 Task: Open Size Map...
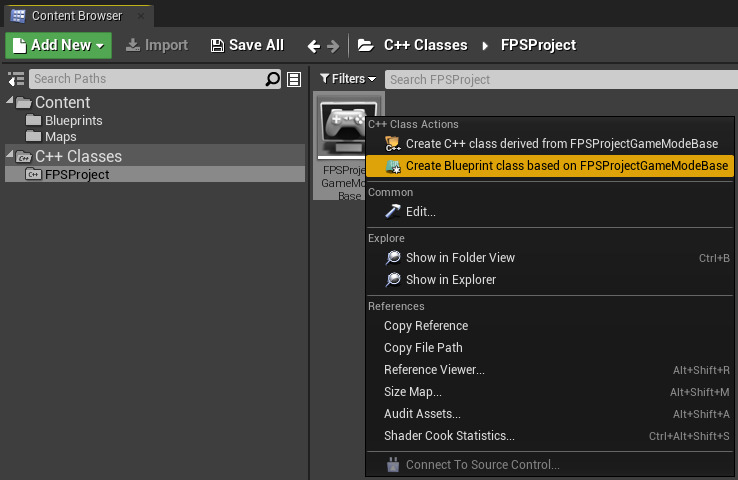click(550, 392)
